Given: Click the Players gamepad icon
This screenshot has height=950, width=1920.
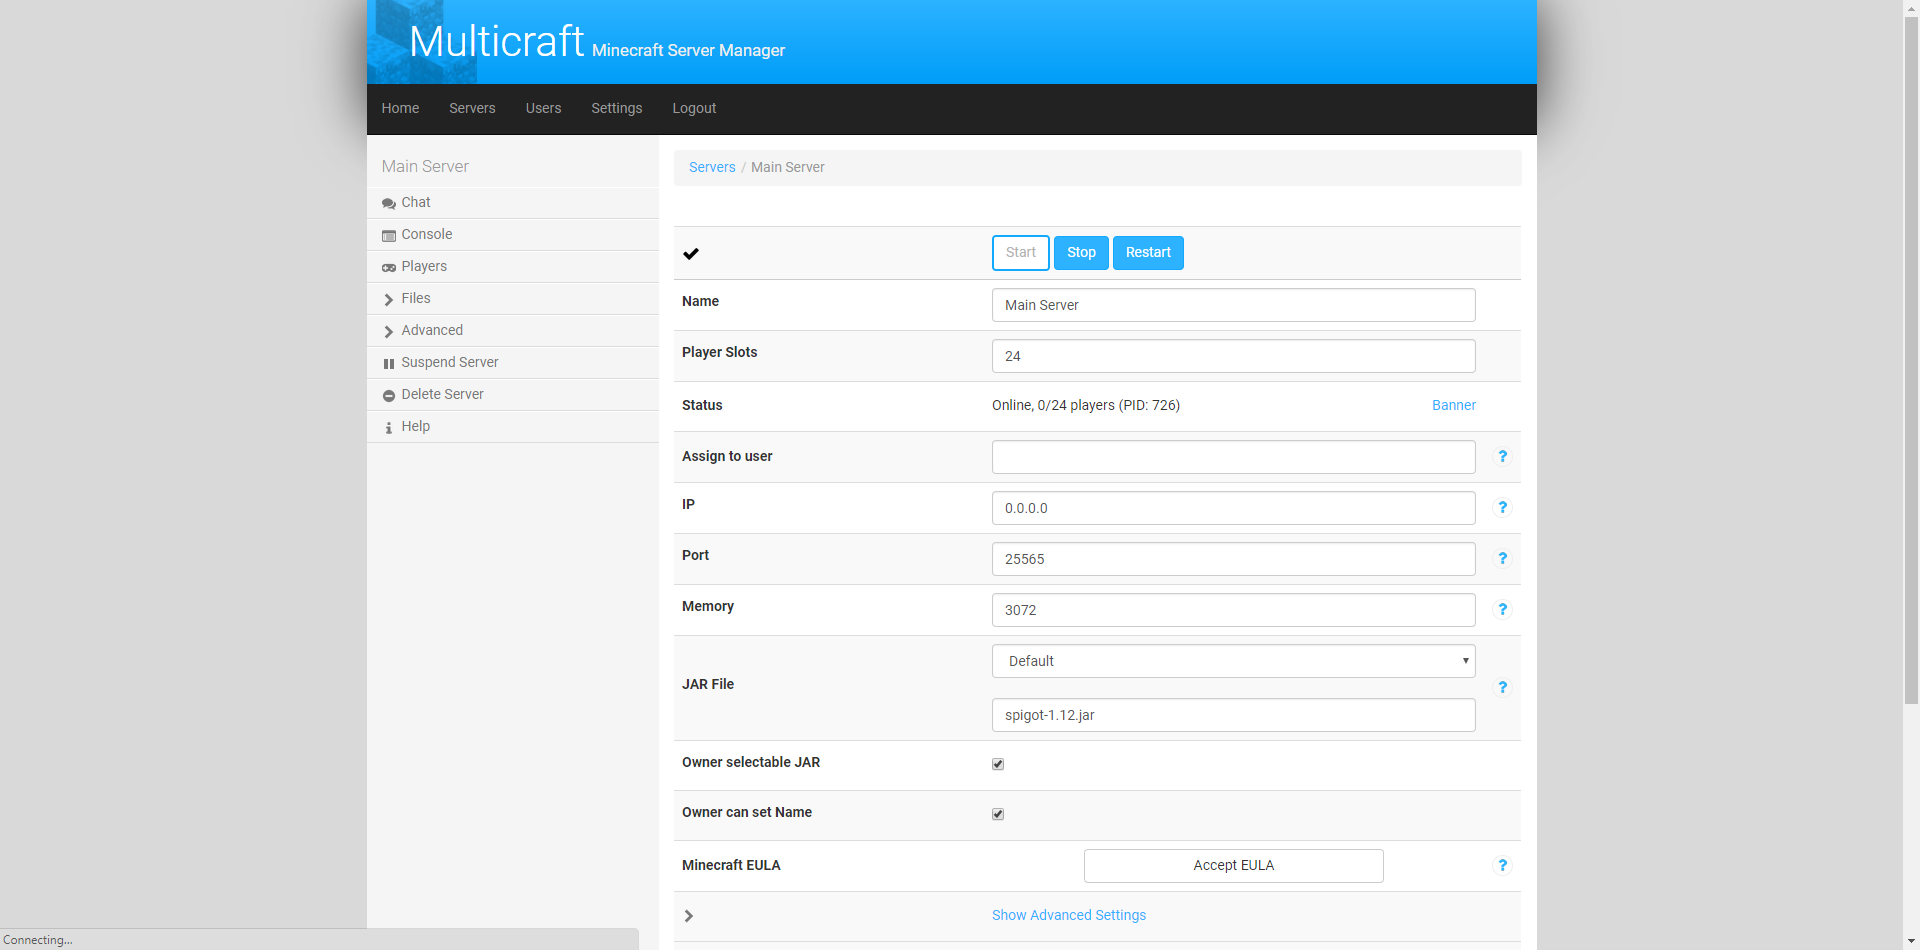Looking at the screenshot, I should point(388,267).
